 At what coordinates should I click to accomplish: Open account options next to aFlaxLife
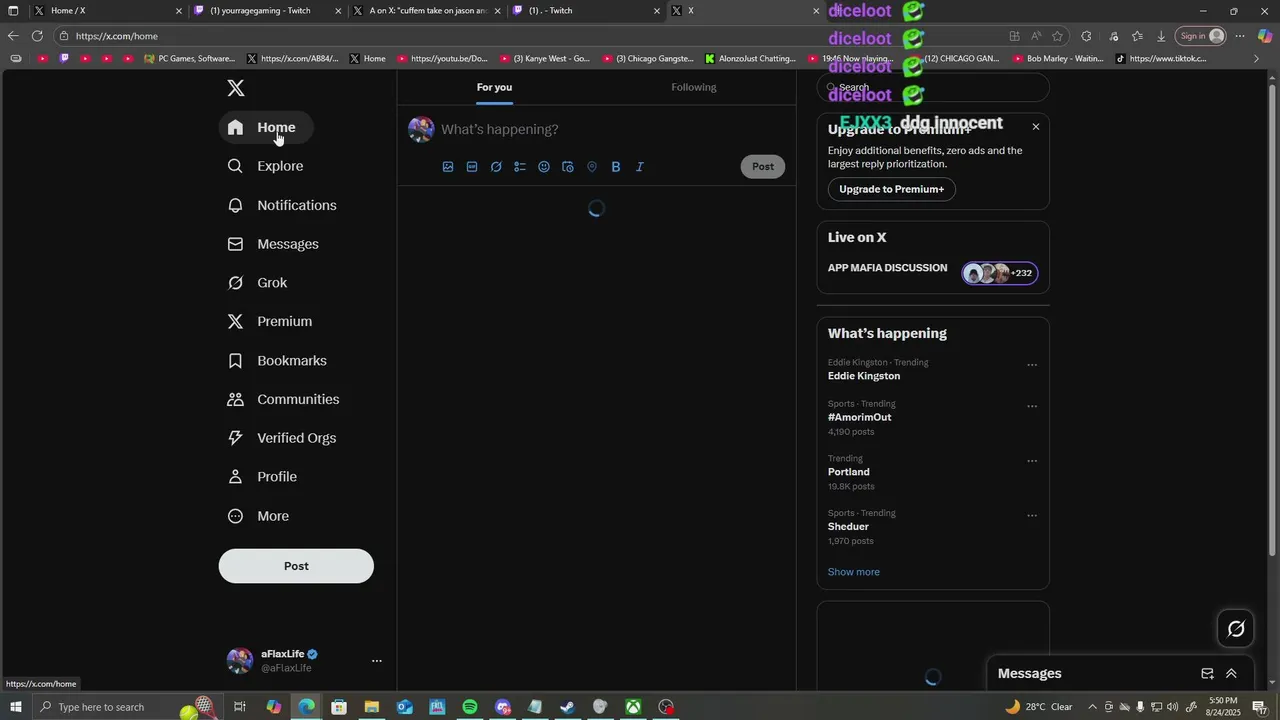377,661
